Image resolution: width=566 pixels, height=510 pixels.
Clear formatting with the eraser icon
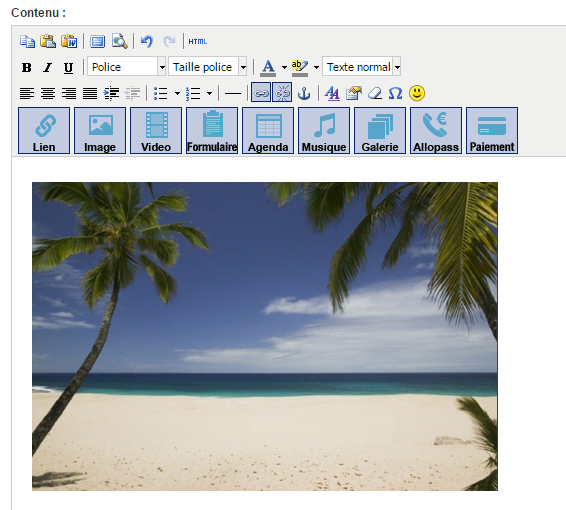(x=375, y=93)
